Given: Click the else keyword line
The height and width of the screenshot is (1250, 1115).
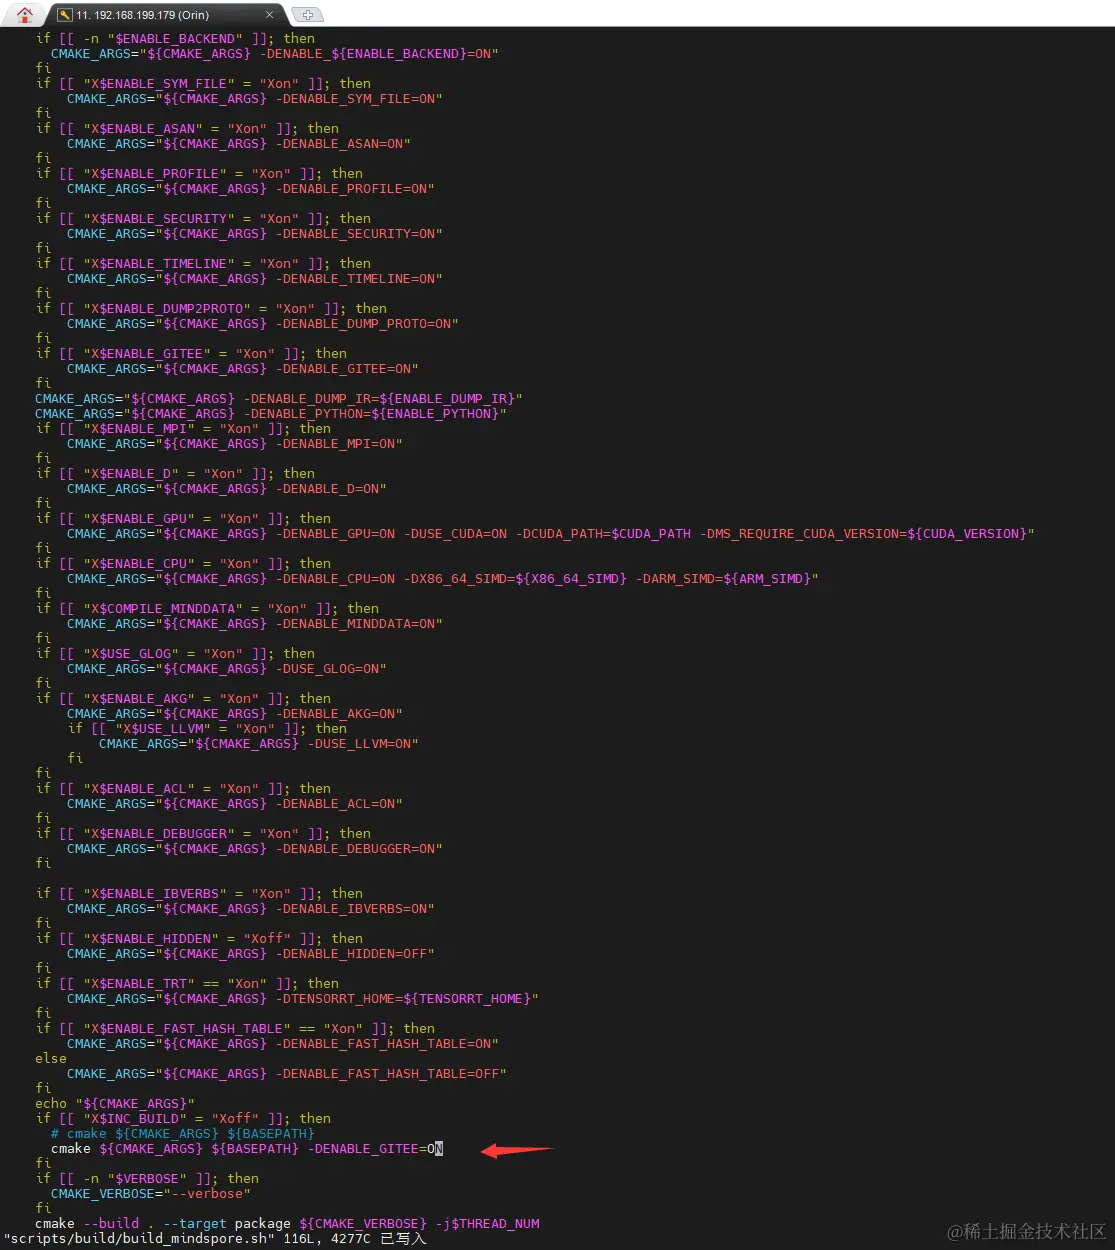Looking at the screenshot, I should (51, 1059).
